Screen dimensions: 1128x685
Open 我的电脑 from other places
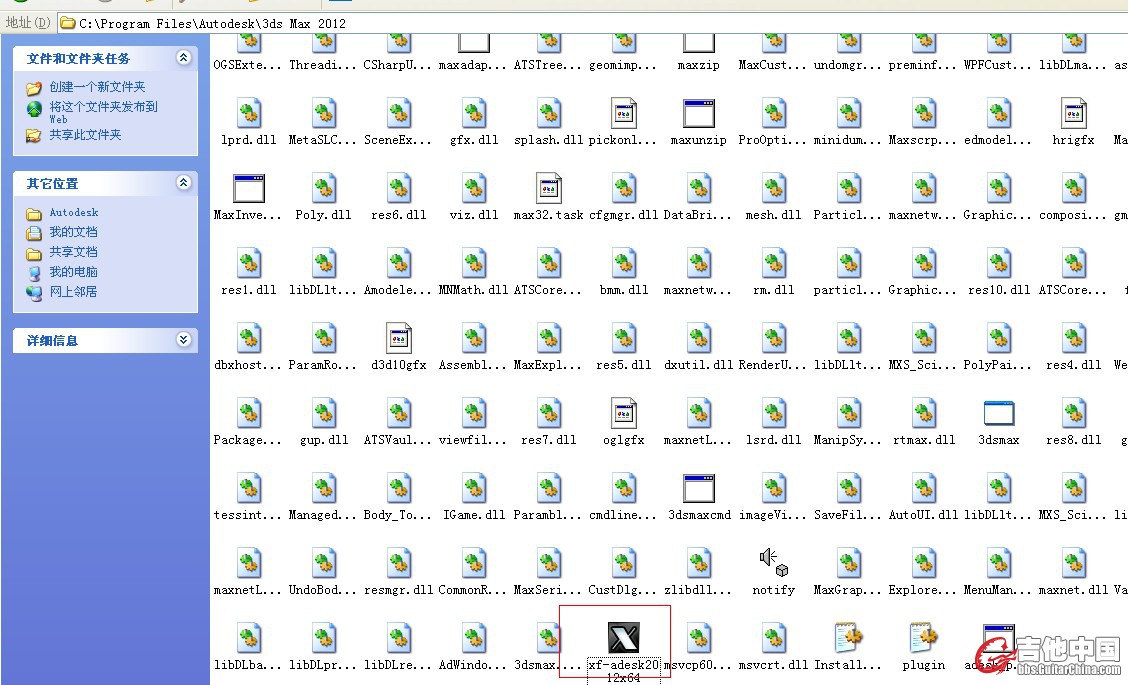pyautogui.click(x=73, y=272)
